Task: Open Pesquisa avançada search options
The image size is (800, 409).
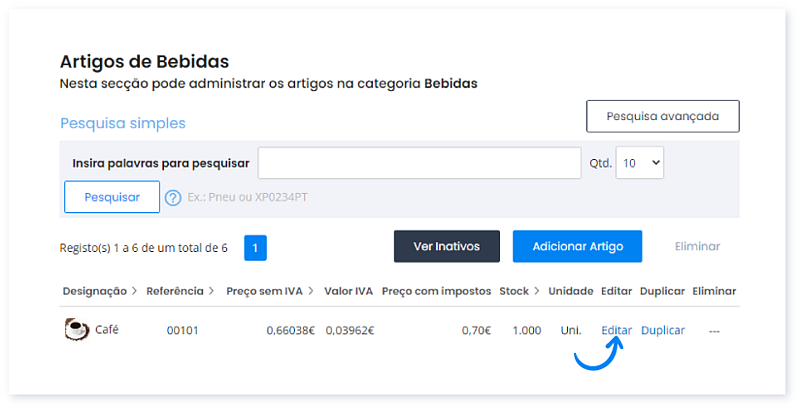Action: (662, 116)
